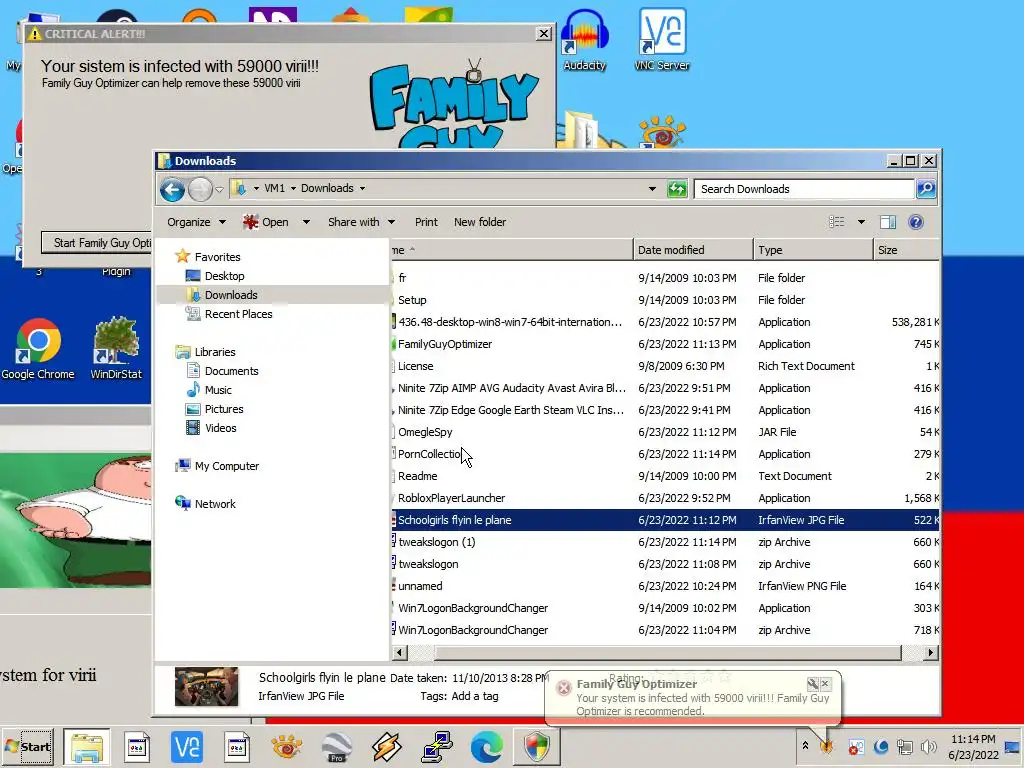Click Start Family Guy Optimizer button
Viewport: 1024px width, 768px height.
(97, 242)
